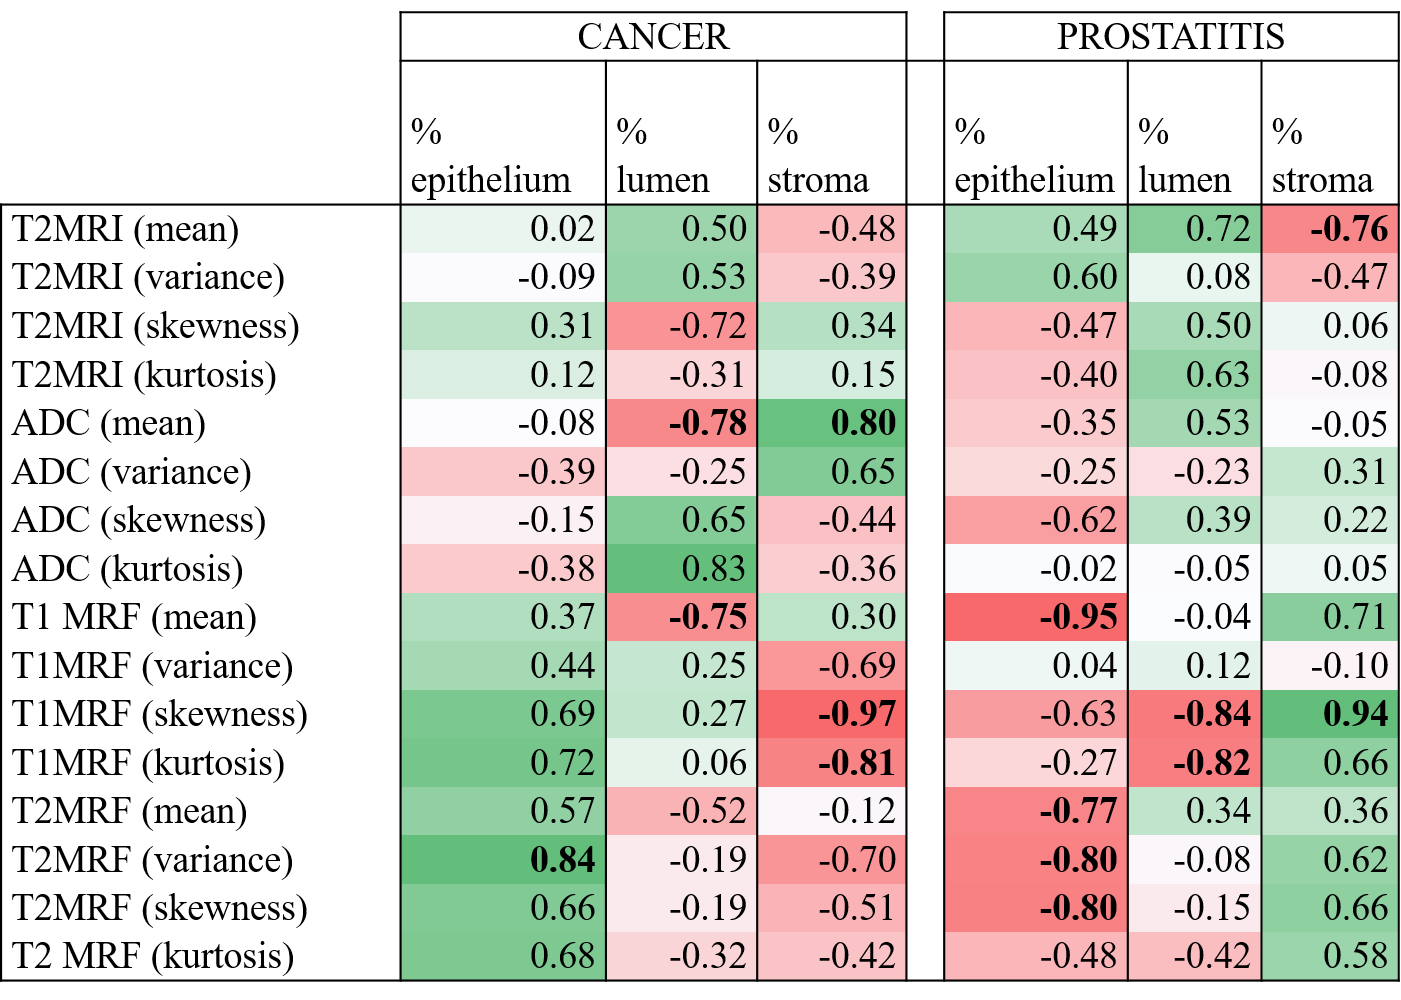This screenshot has height=1000, width=1401.
Task: Select the 0.83 cell in ADC (kurtosis)
Action: (x=713, y=569)
